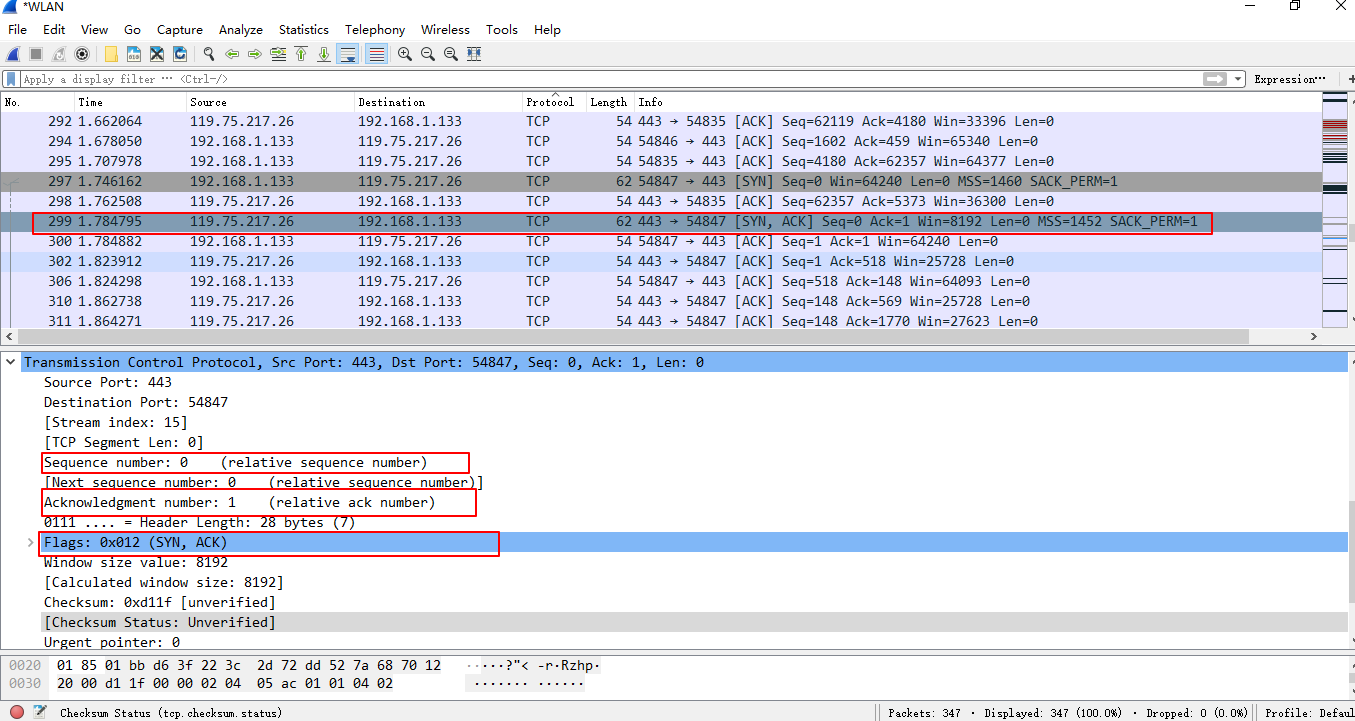This screenshot has width=1355, height=721.
Task: Open the Analyze menu
Action: tap(241, 30)
